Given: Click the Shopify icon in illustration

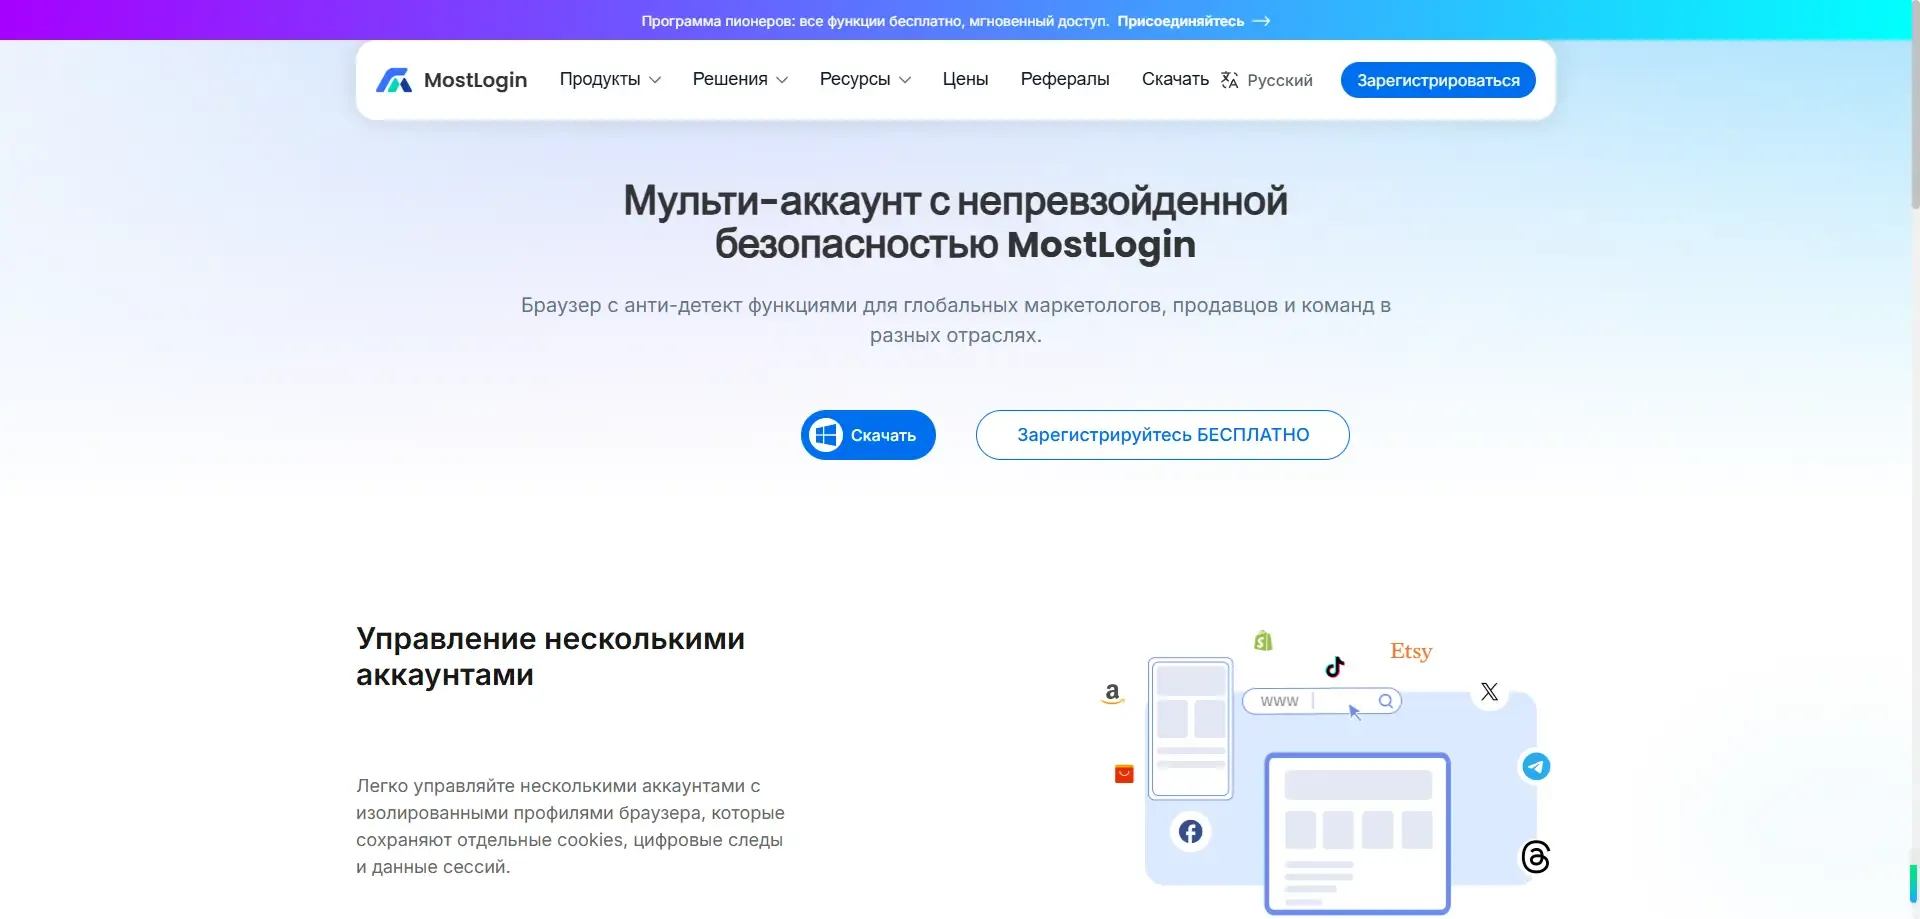Looking at the screenshot, I should tap(1263, 640).
